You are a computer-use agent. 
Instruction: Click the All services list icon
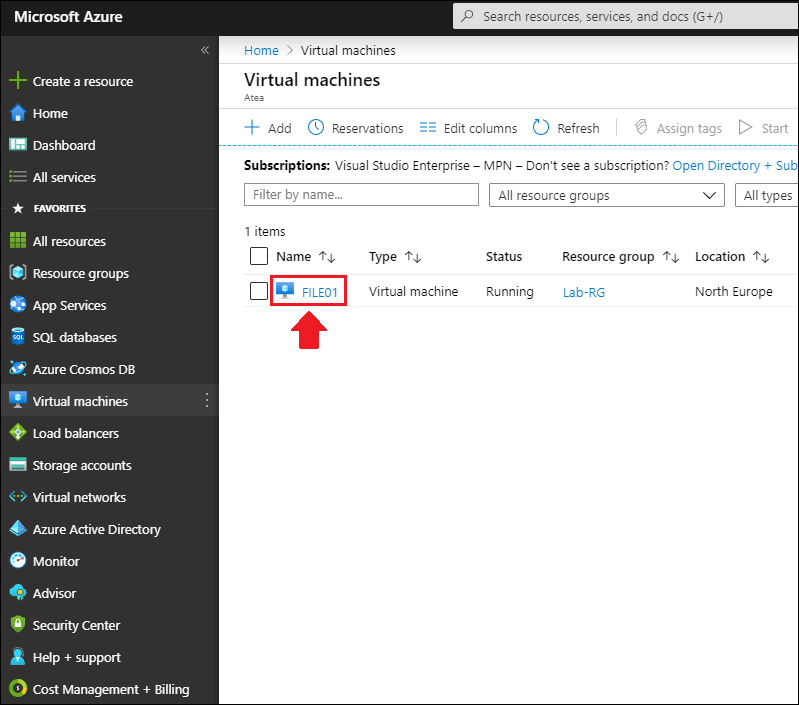[18, 177]
